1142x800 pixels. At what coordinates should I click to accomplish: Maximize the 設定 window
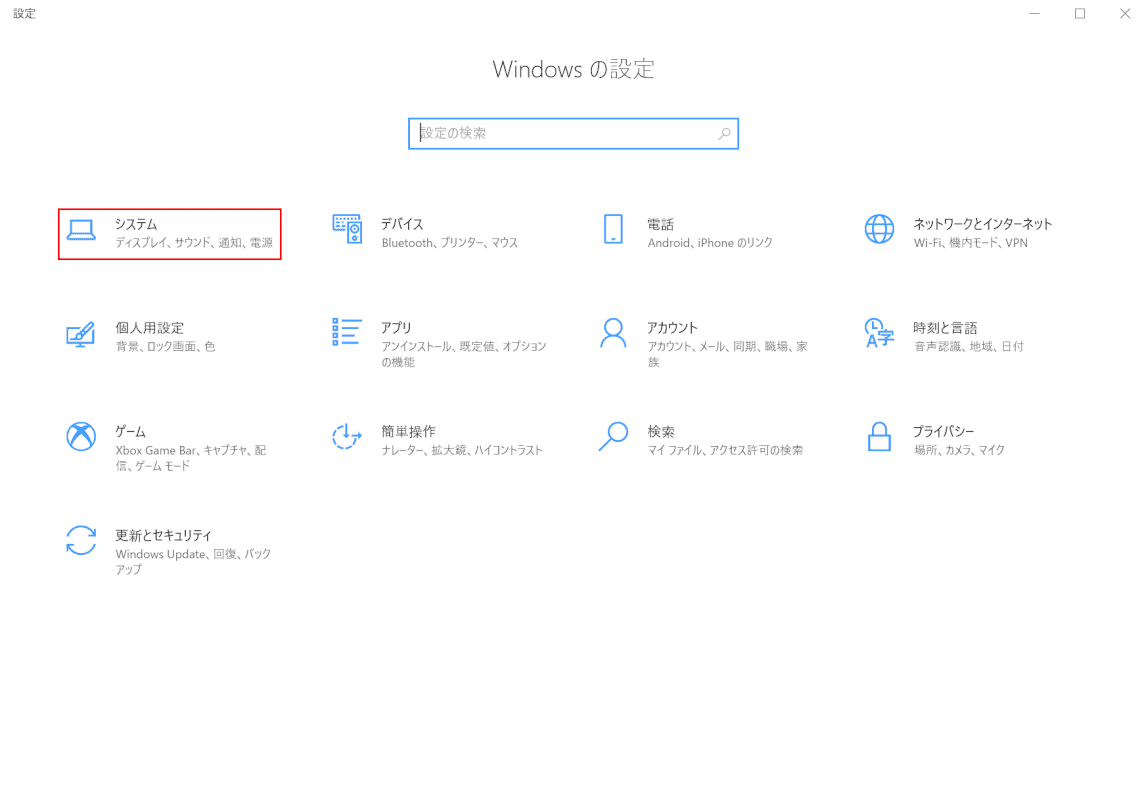click(x=1079, y=13)
